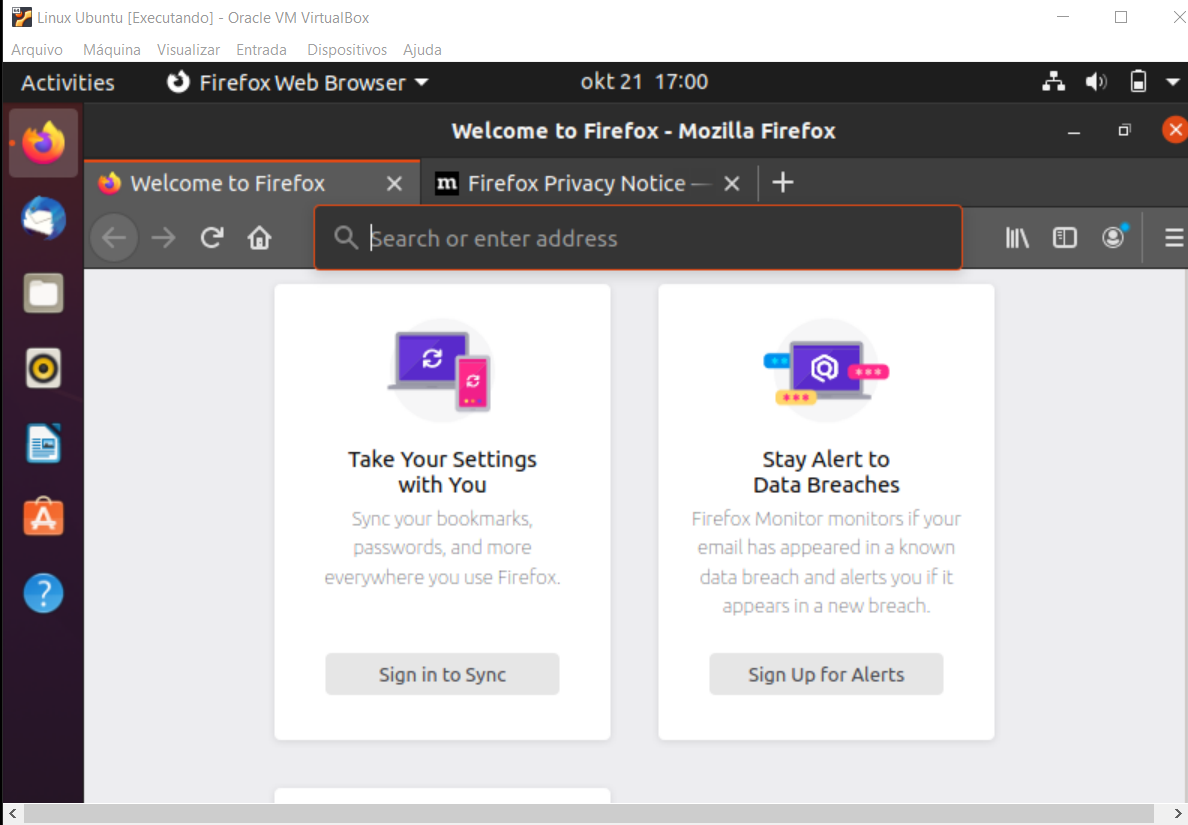Image resolution: width=1188 pixels, height=825 pixels.
Task: Click the Firefox account profile icon
Action: 1113,237
